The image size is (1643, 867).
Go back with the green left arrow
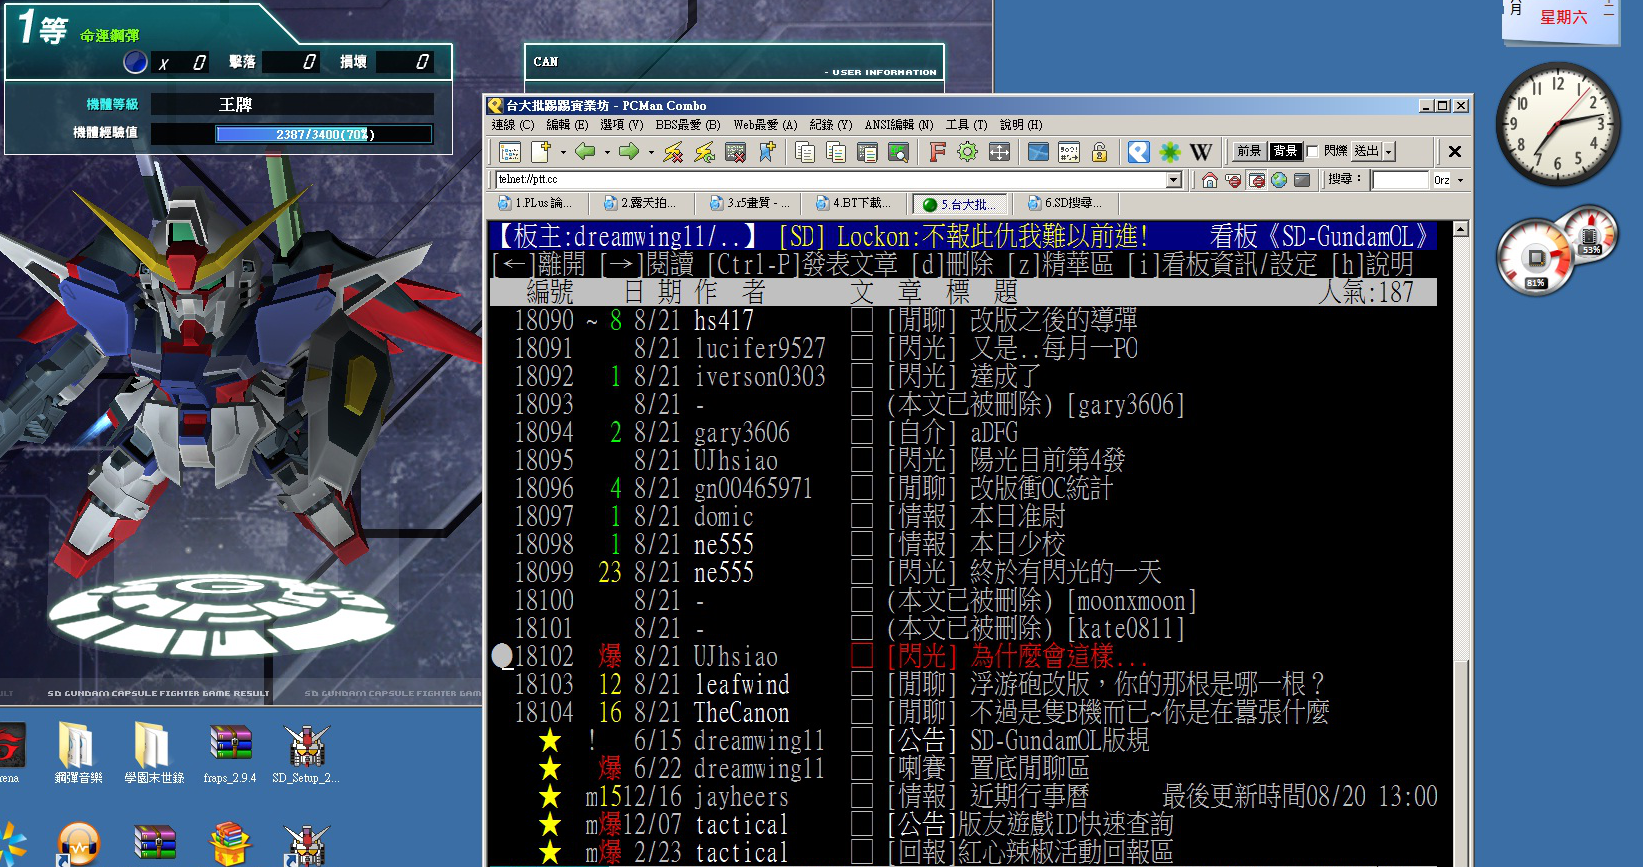[585, 152]
